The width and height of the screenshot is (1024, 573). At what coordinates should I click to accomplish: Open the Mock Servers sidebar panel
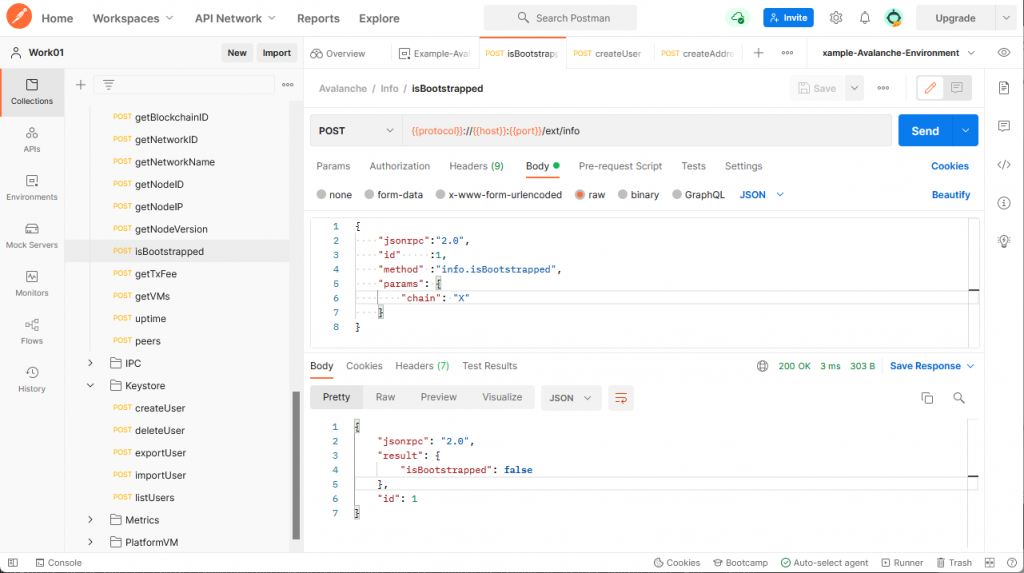pos(32,235)
